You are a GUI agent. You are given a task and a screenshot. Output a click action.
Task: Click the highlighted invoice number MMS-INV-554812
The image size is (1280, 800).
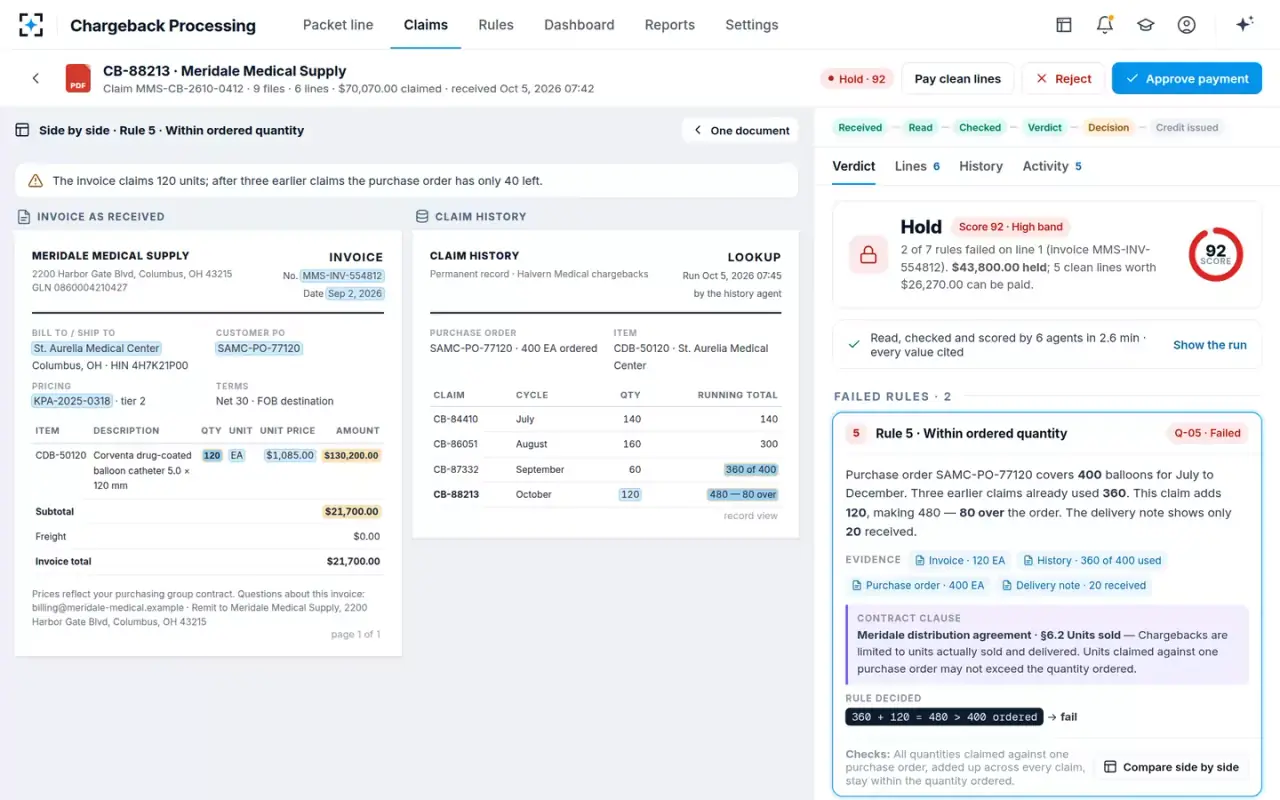click(x=342, y=276)
